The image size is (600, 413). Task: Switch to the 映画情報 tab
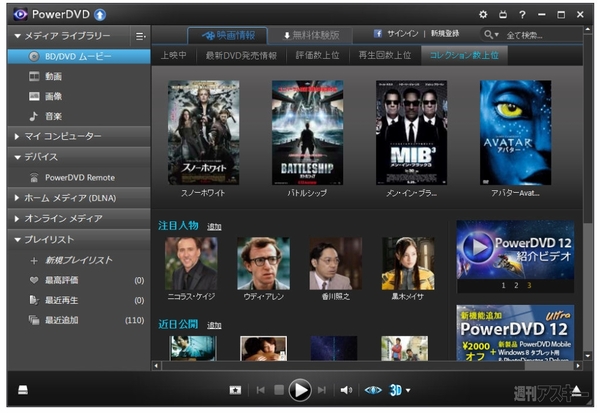(228, 36)
